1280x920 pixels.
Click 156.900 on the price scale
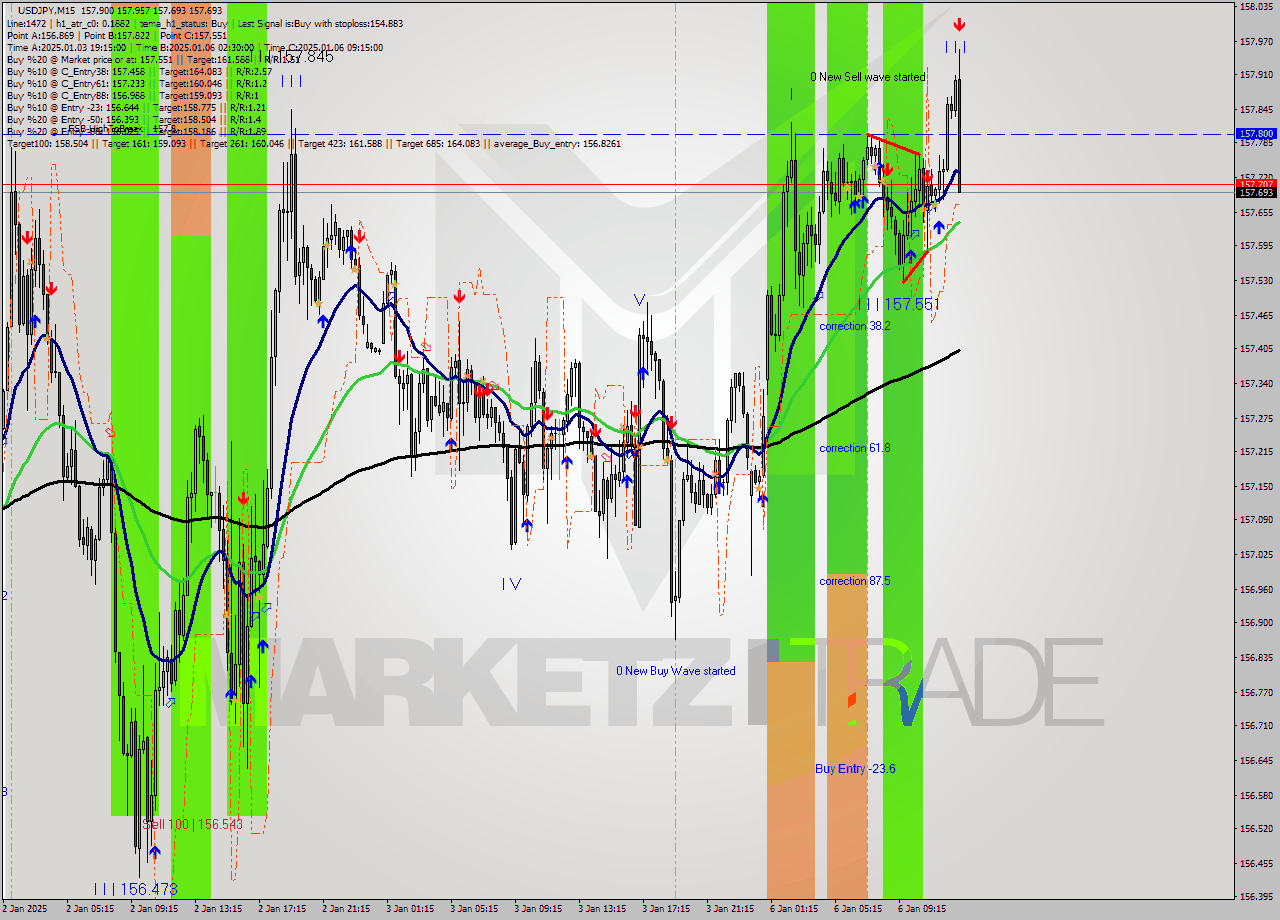point(1256,623)
